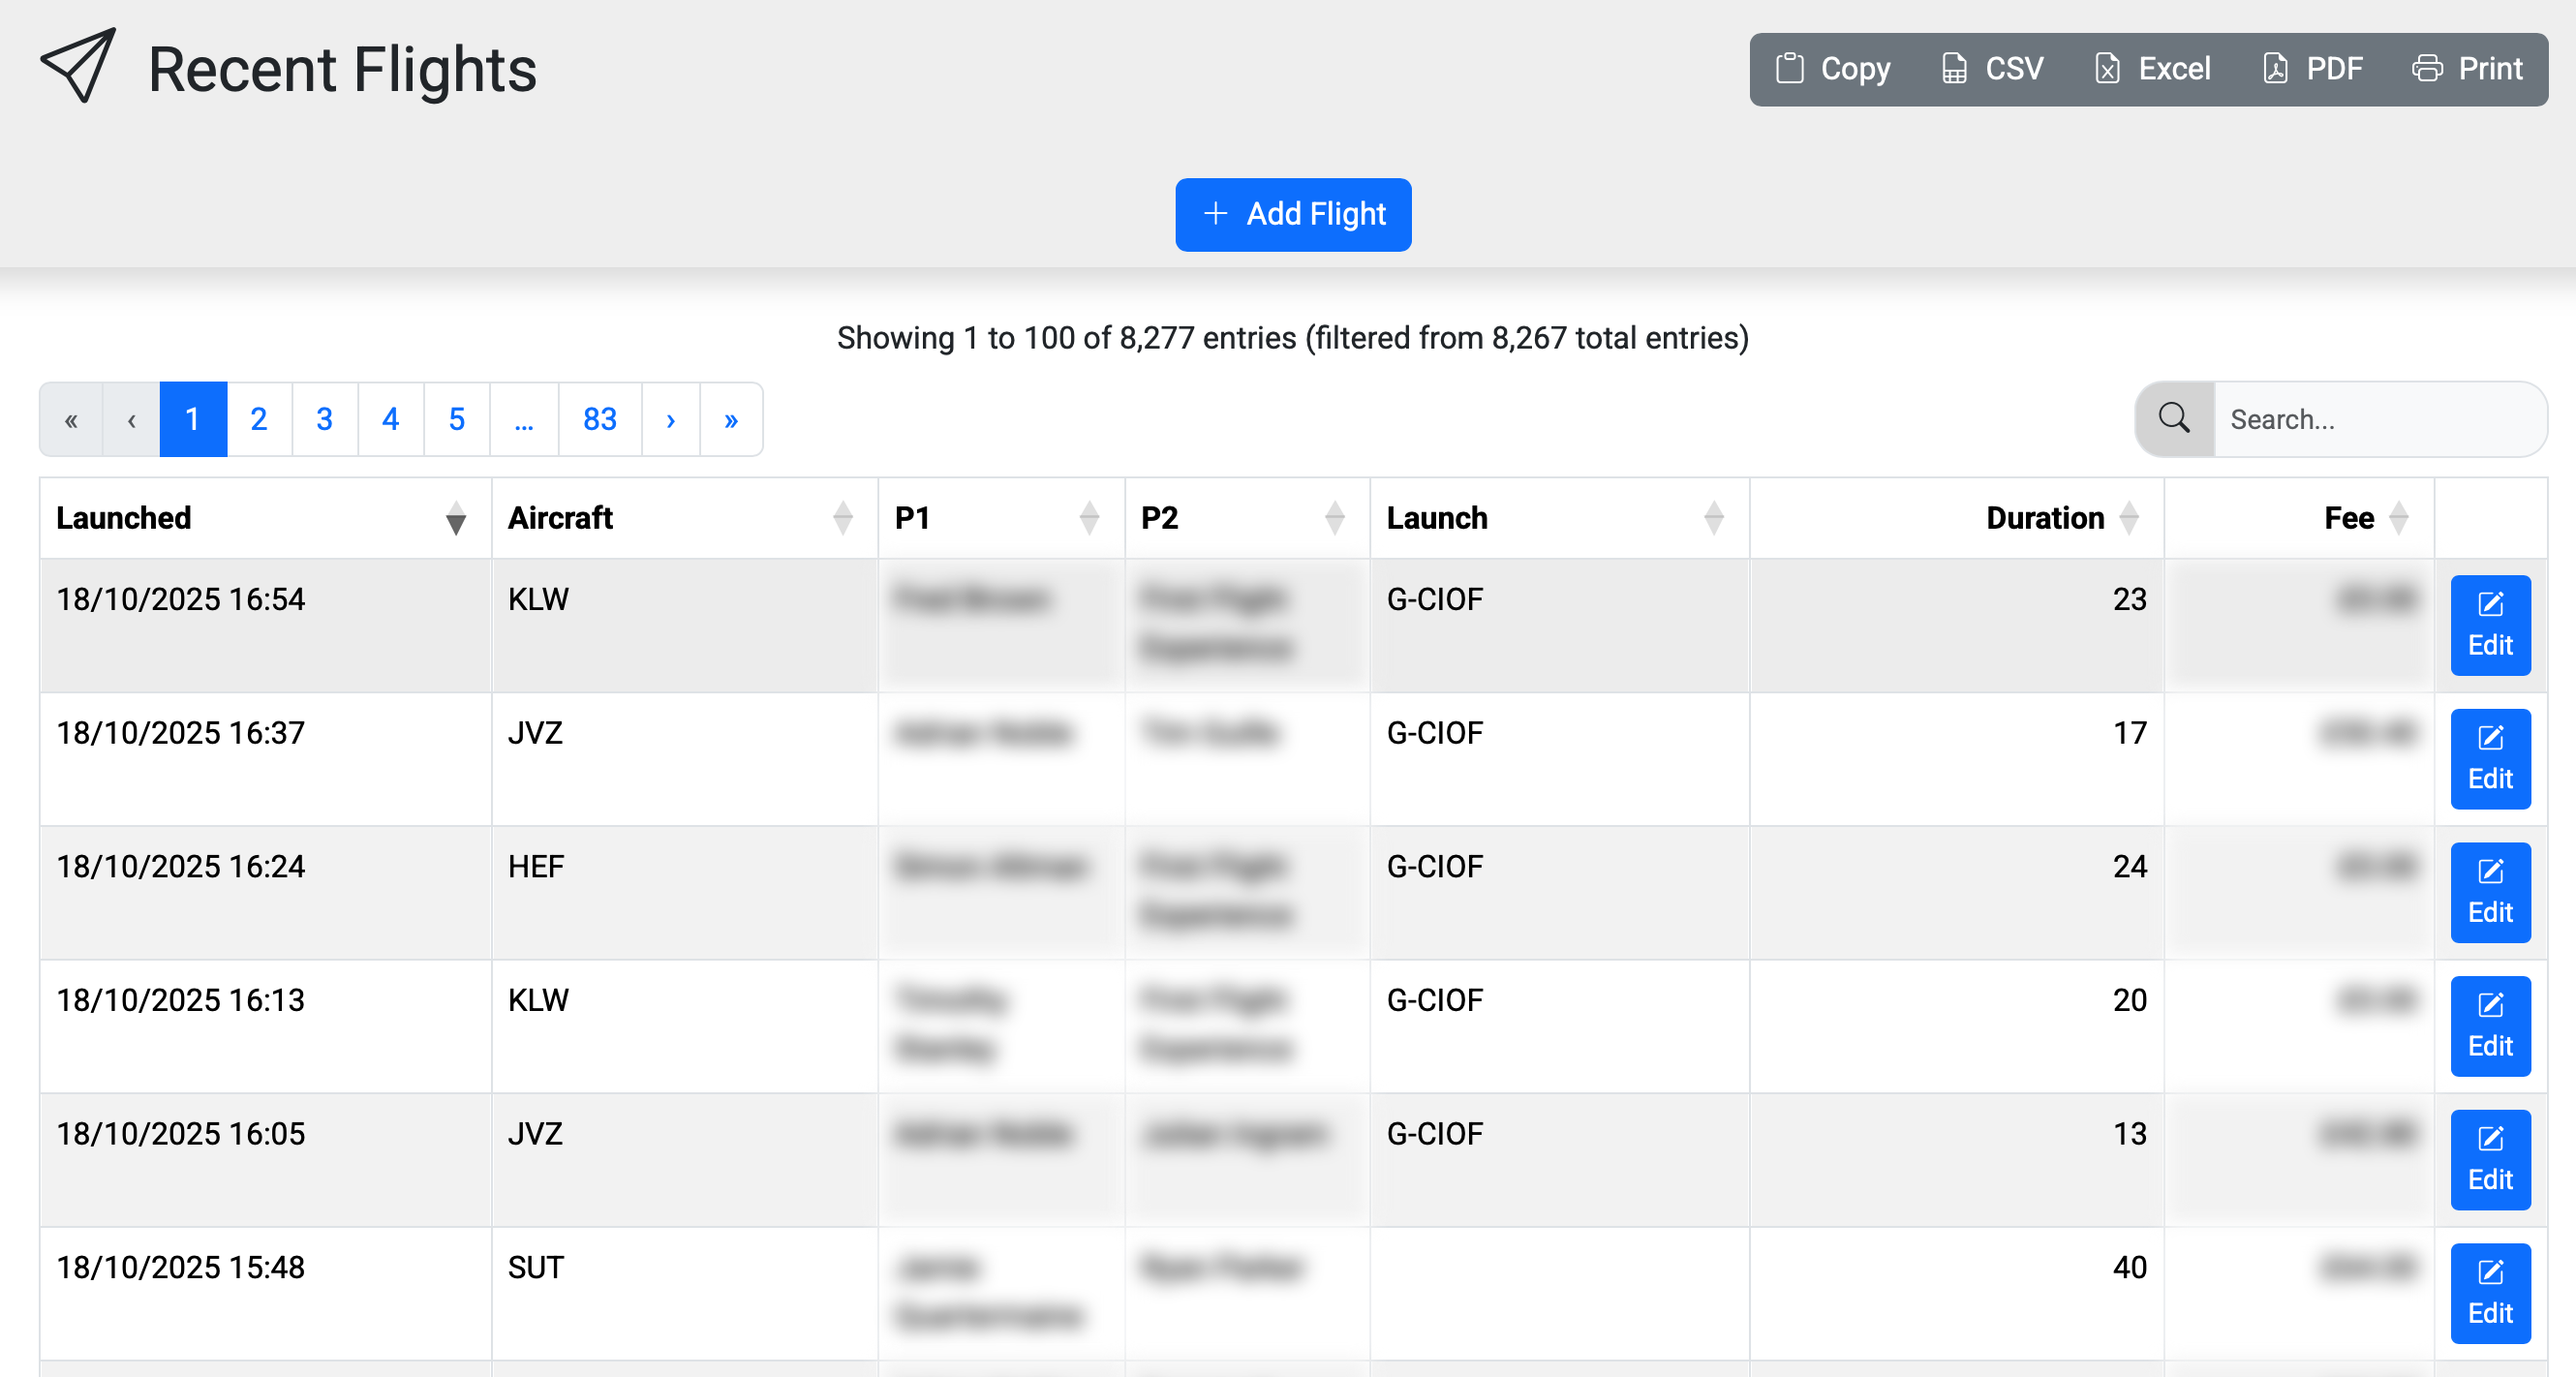Click the plus icon inside Add Flight
The image size is (2576, 1377).
point(1214,214)
